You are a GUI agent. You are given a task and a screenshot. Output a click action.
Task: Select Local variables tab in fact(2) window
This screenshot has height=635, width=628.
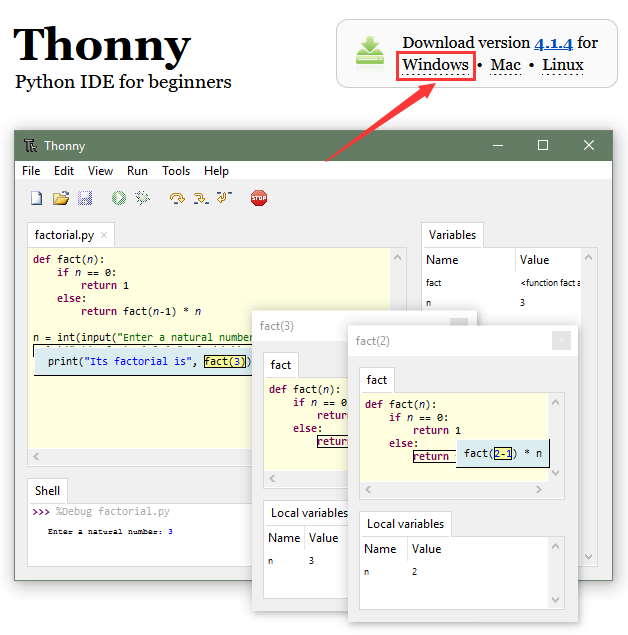coord(405,524)
